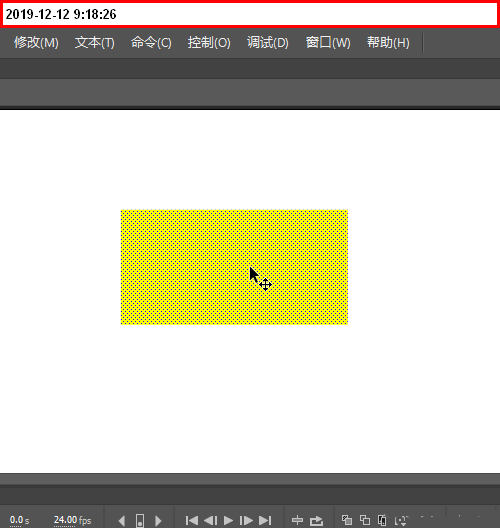Open the 帮助(H) menu

pyautogui.click(x=388, y=43)
